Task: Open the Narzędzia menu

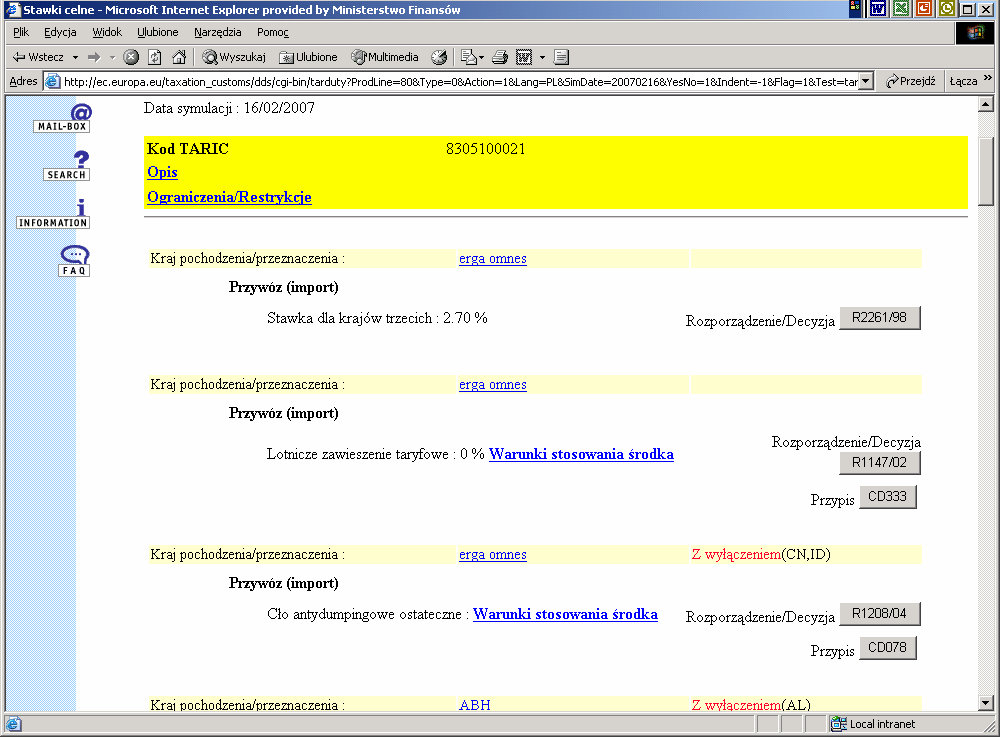Action: (217, 32)
